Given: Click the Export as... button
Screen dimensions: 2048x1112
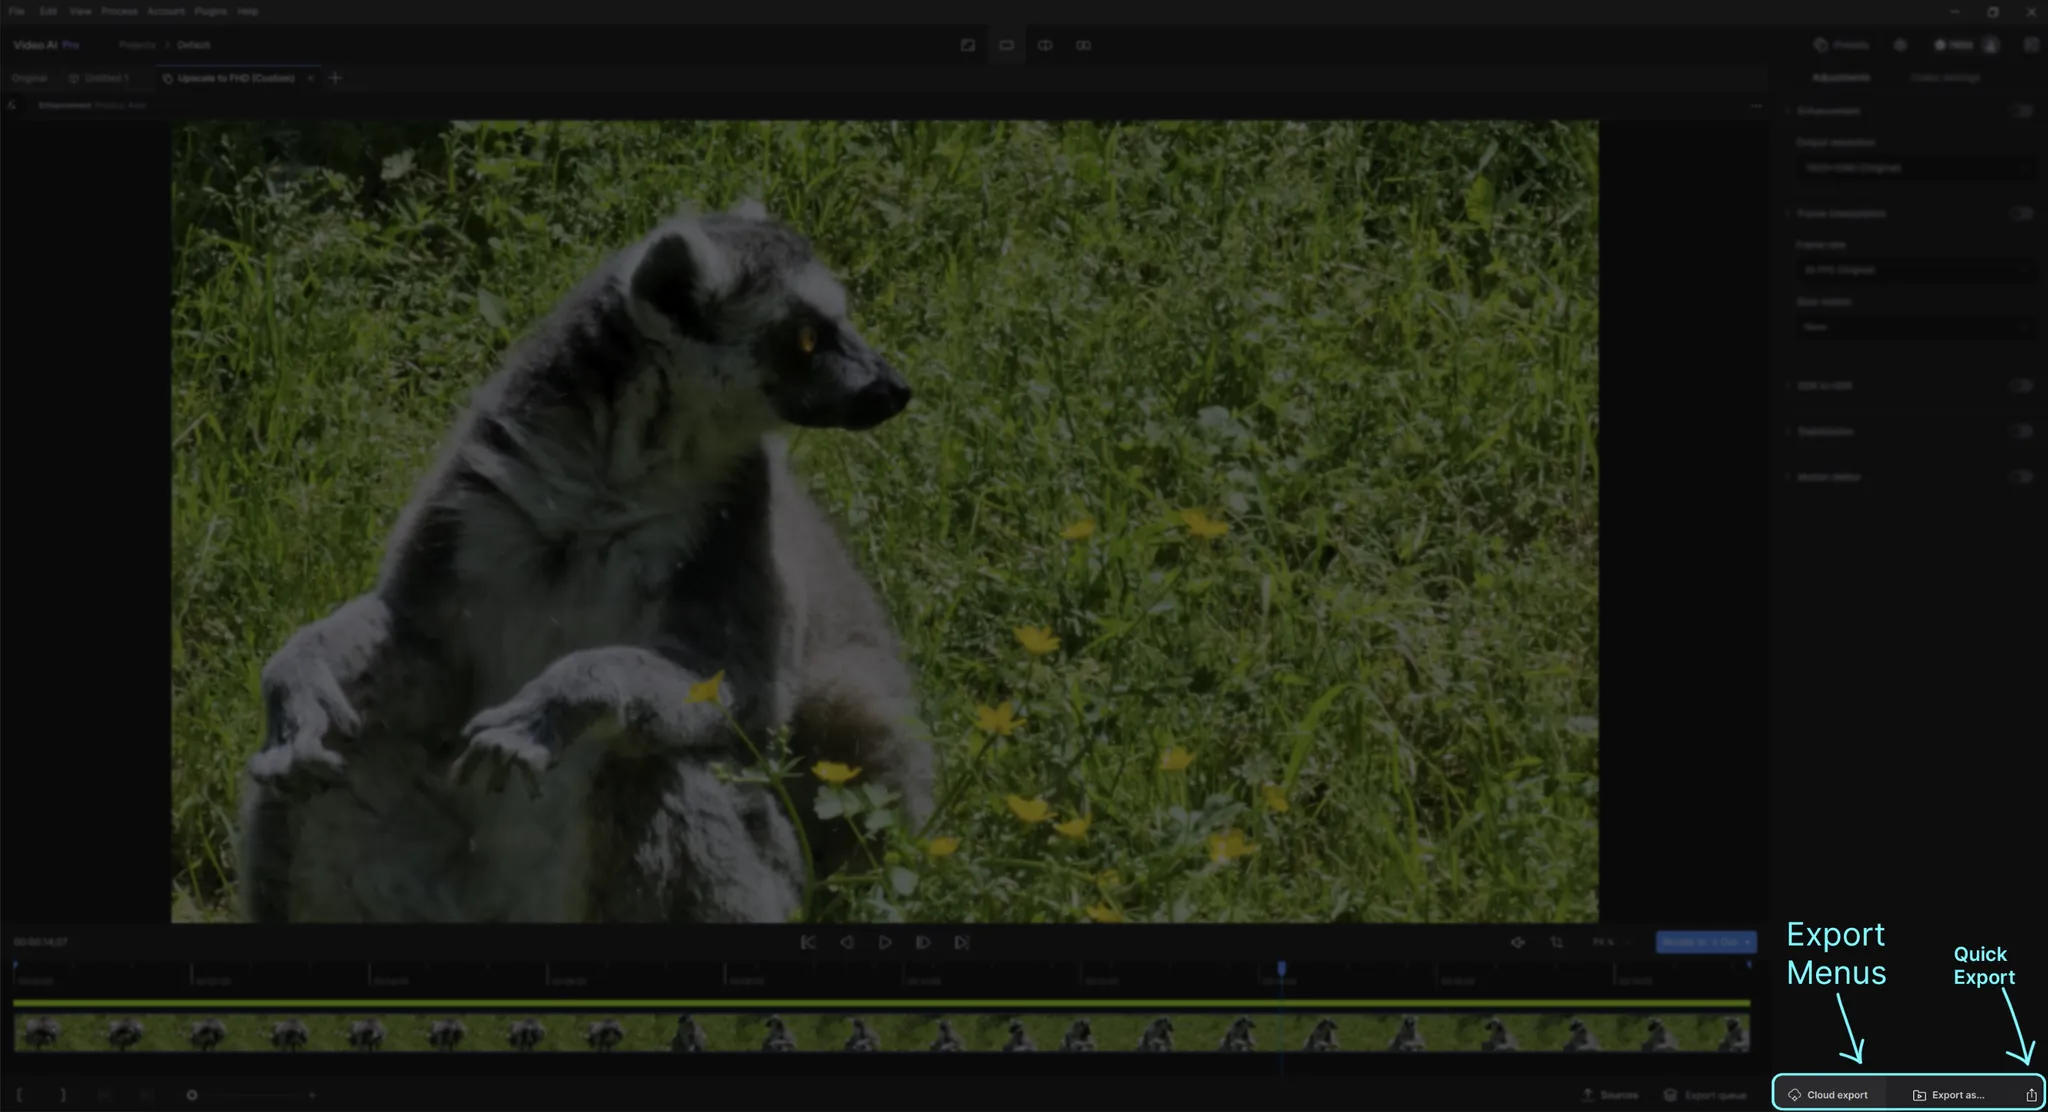Looking at the screenshot, I should coord(1948,1095).
